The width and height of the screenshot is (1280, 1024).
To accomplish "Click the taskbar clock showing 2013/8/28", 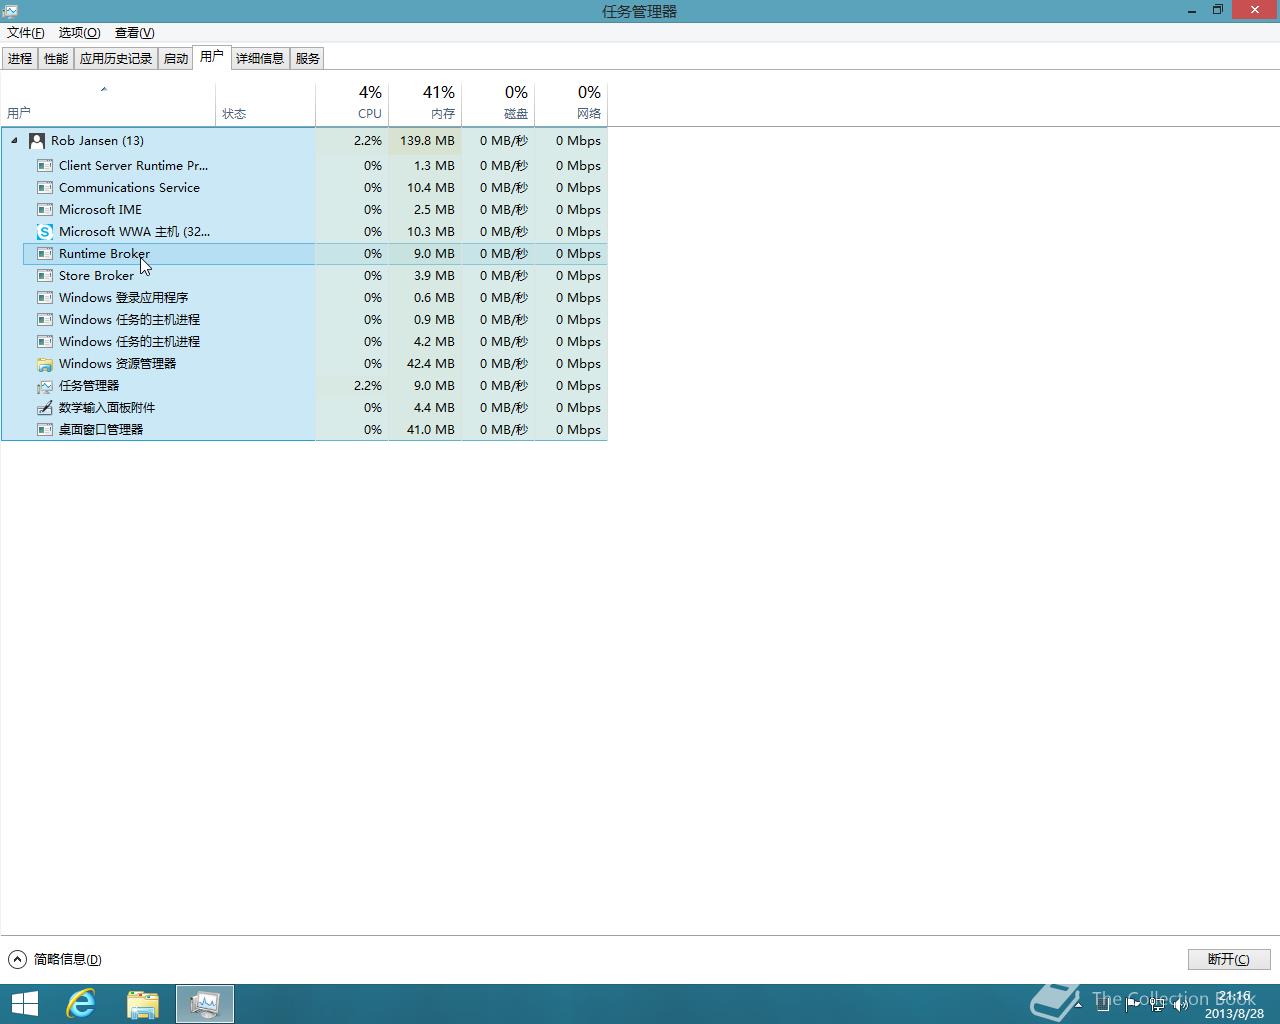I will (x=1234, y=1005).
